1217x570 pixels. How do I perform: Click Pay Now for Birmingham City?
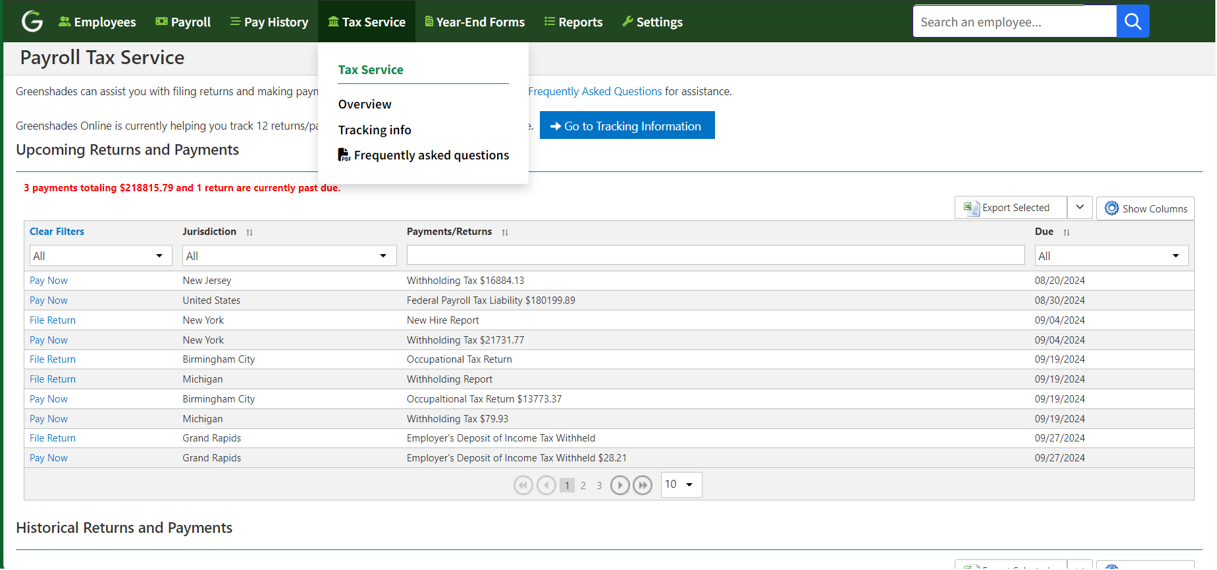(x=49, y=399)
